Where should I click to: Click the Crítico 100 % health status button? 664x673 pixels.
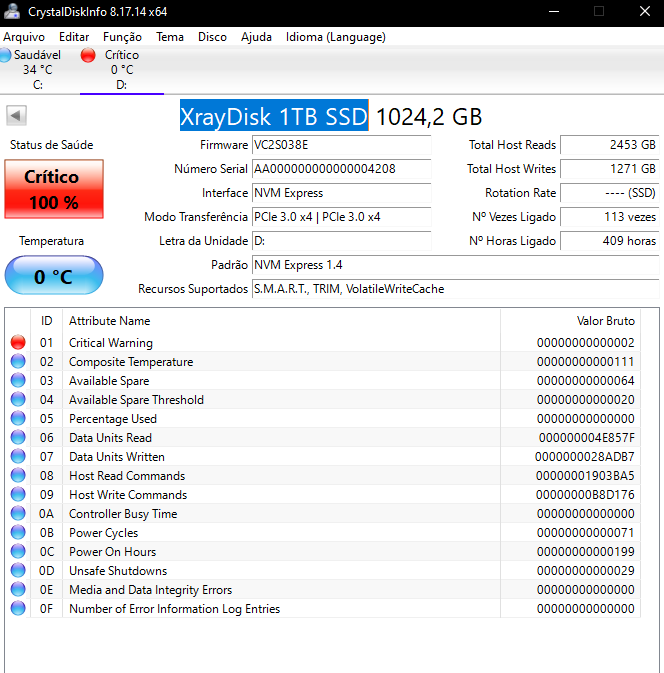(54, 189)
